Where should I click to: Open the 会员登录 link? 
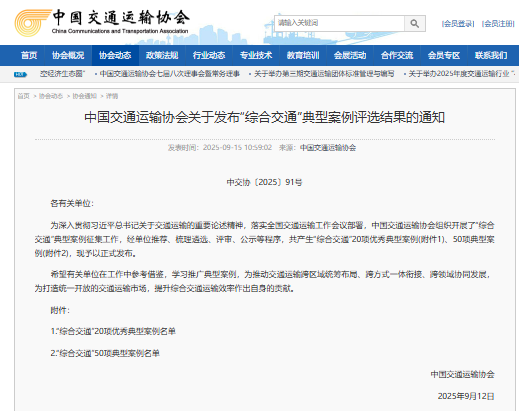click(x=458, y=24)
